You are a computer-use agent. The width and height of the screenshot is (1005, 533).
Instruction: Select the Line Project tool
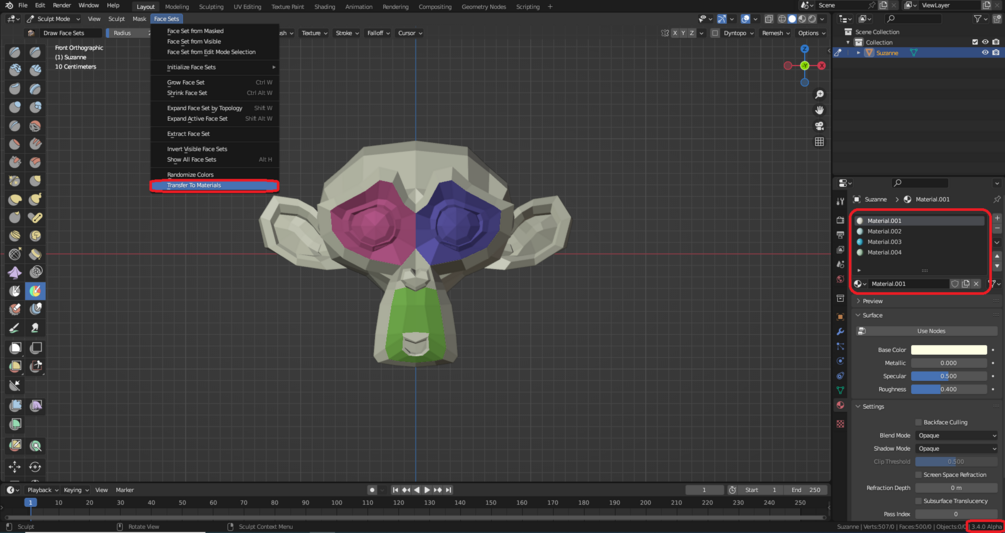pos(15,386)
